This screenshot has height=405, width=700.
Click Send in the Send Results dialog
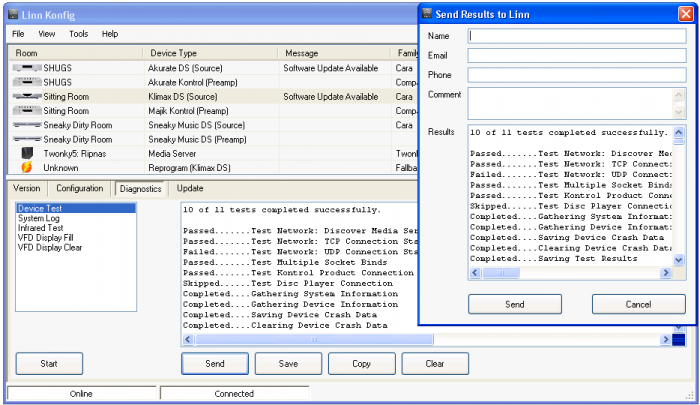click(515, 304)
